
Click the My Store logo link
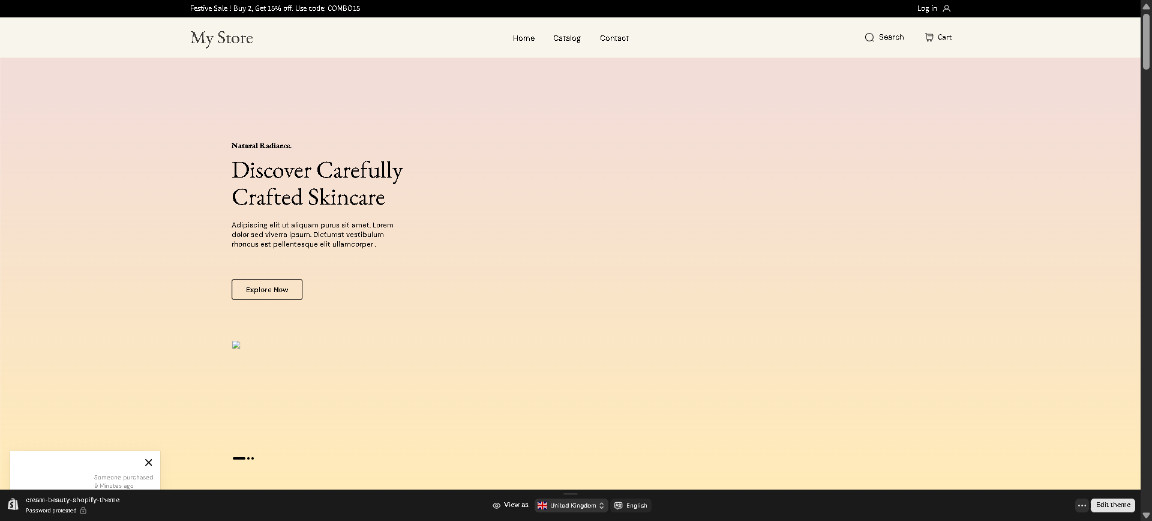click(222, 38)
